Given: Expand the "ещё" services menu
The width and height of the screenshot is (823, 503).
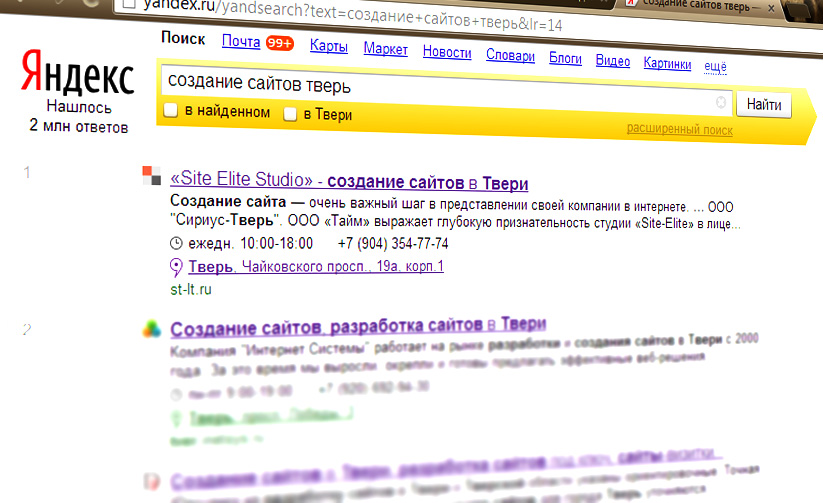Looking at the screenshot, I should pyautogui.click(x=715, y=67).
